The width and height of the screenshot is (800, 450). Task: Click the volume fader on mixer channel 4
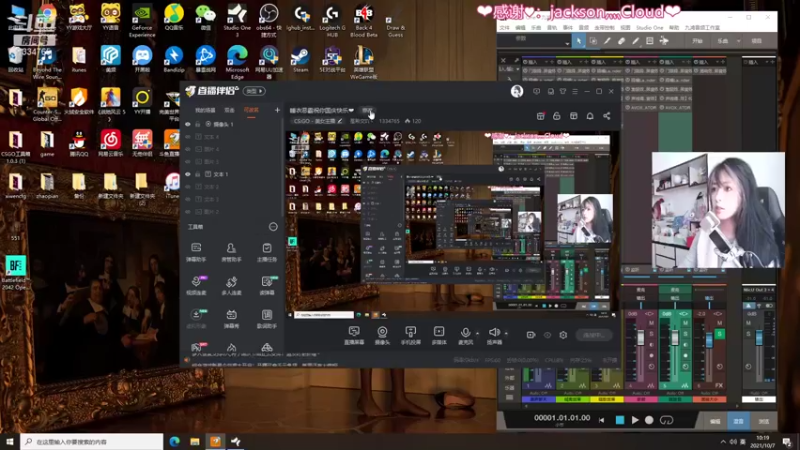(x=641, y=338)
